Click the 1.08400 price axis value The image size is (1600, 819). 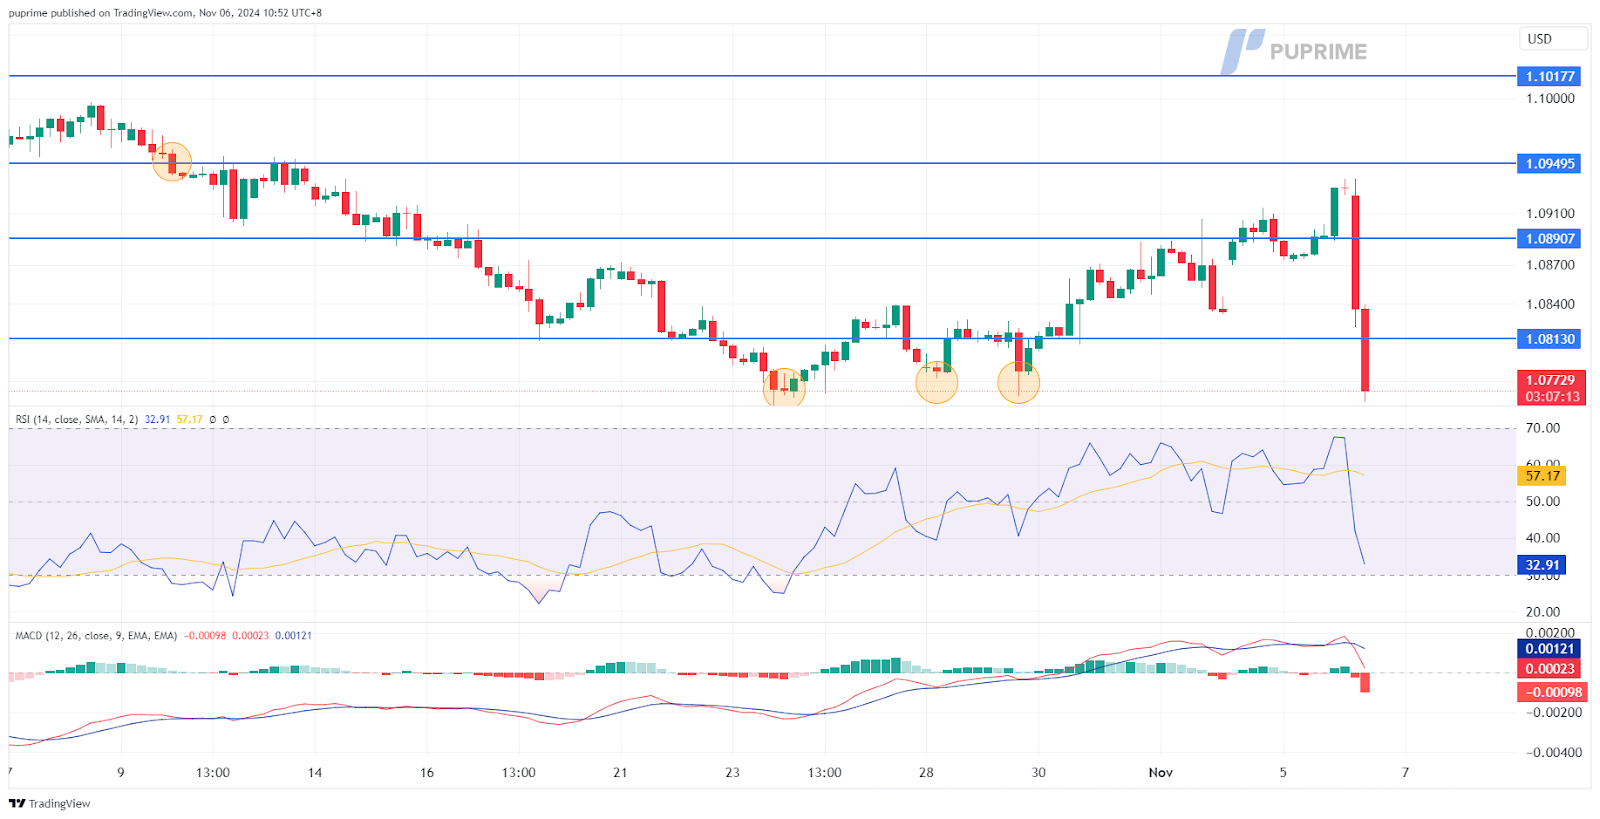coord(1550,304)
